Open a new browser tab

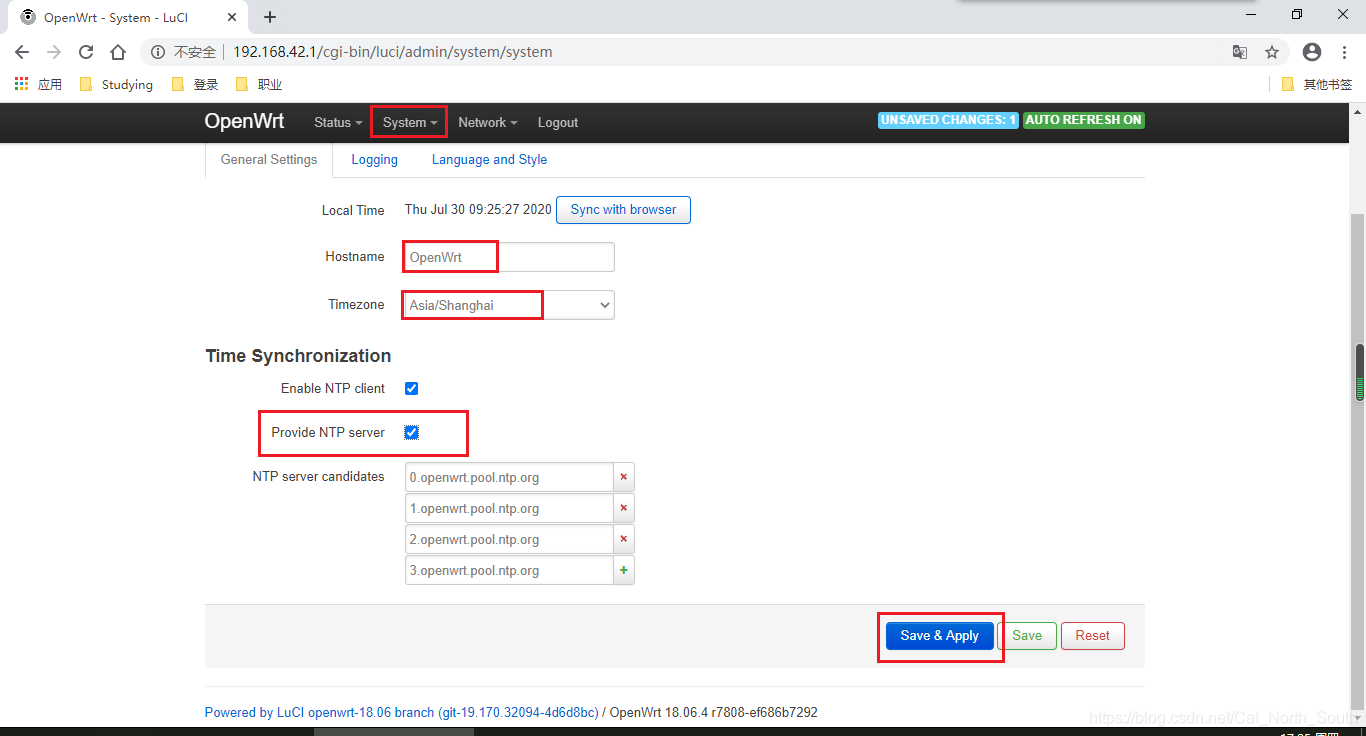pyautogui.click(x=270, y=17)
